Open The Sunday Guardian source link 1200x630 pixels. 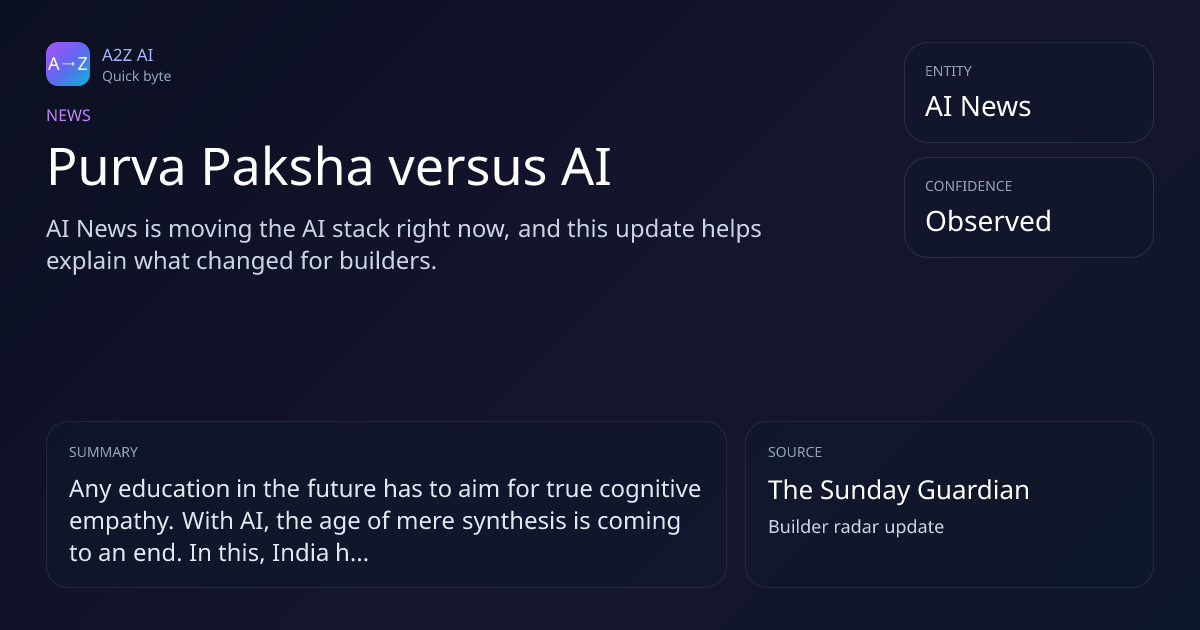(x=898, y=490)
